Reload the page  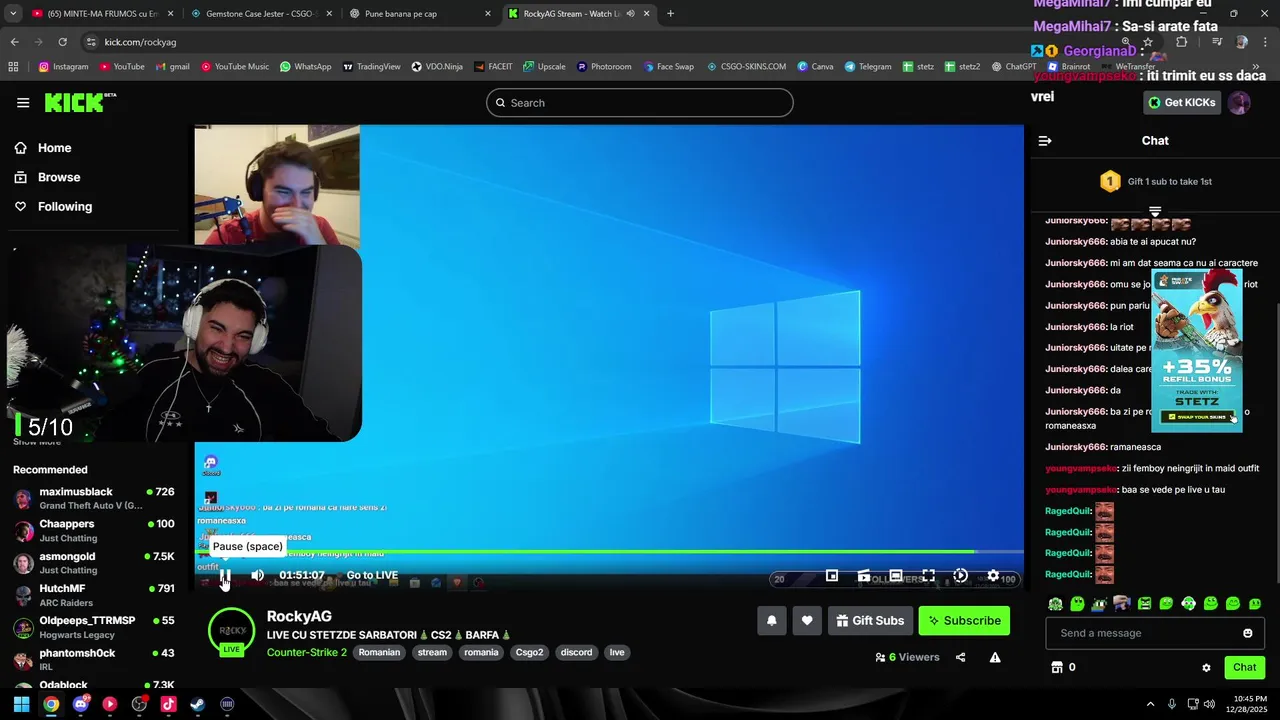(x=62, y=42)
